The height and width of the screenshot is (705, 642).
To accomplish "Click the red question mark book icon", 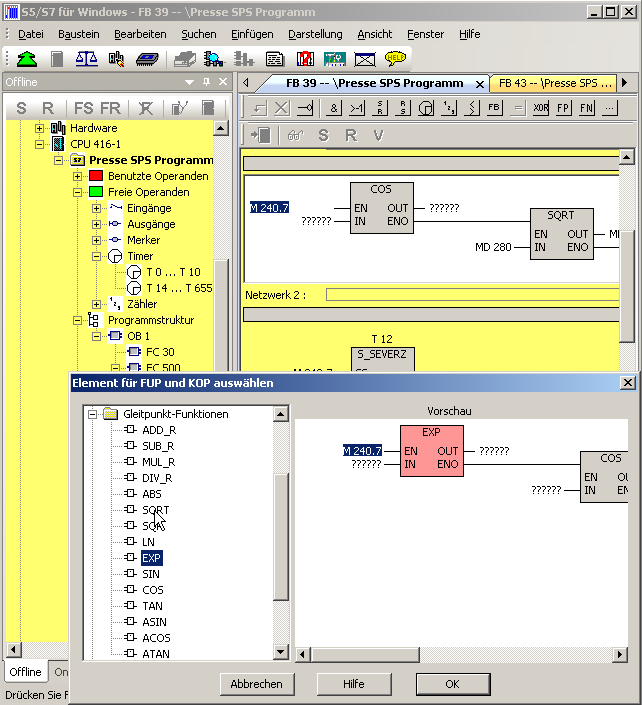I will click(x=305, y=59).
